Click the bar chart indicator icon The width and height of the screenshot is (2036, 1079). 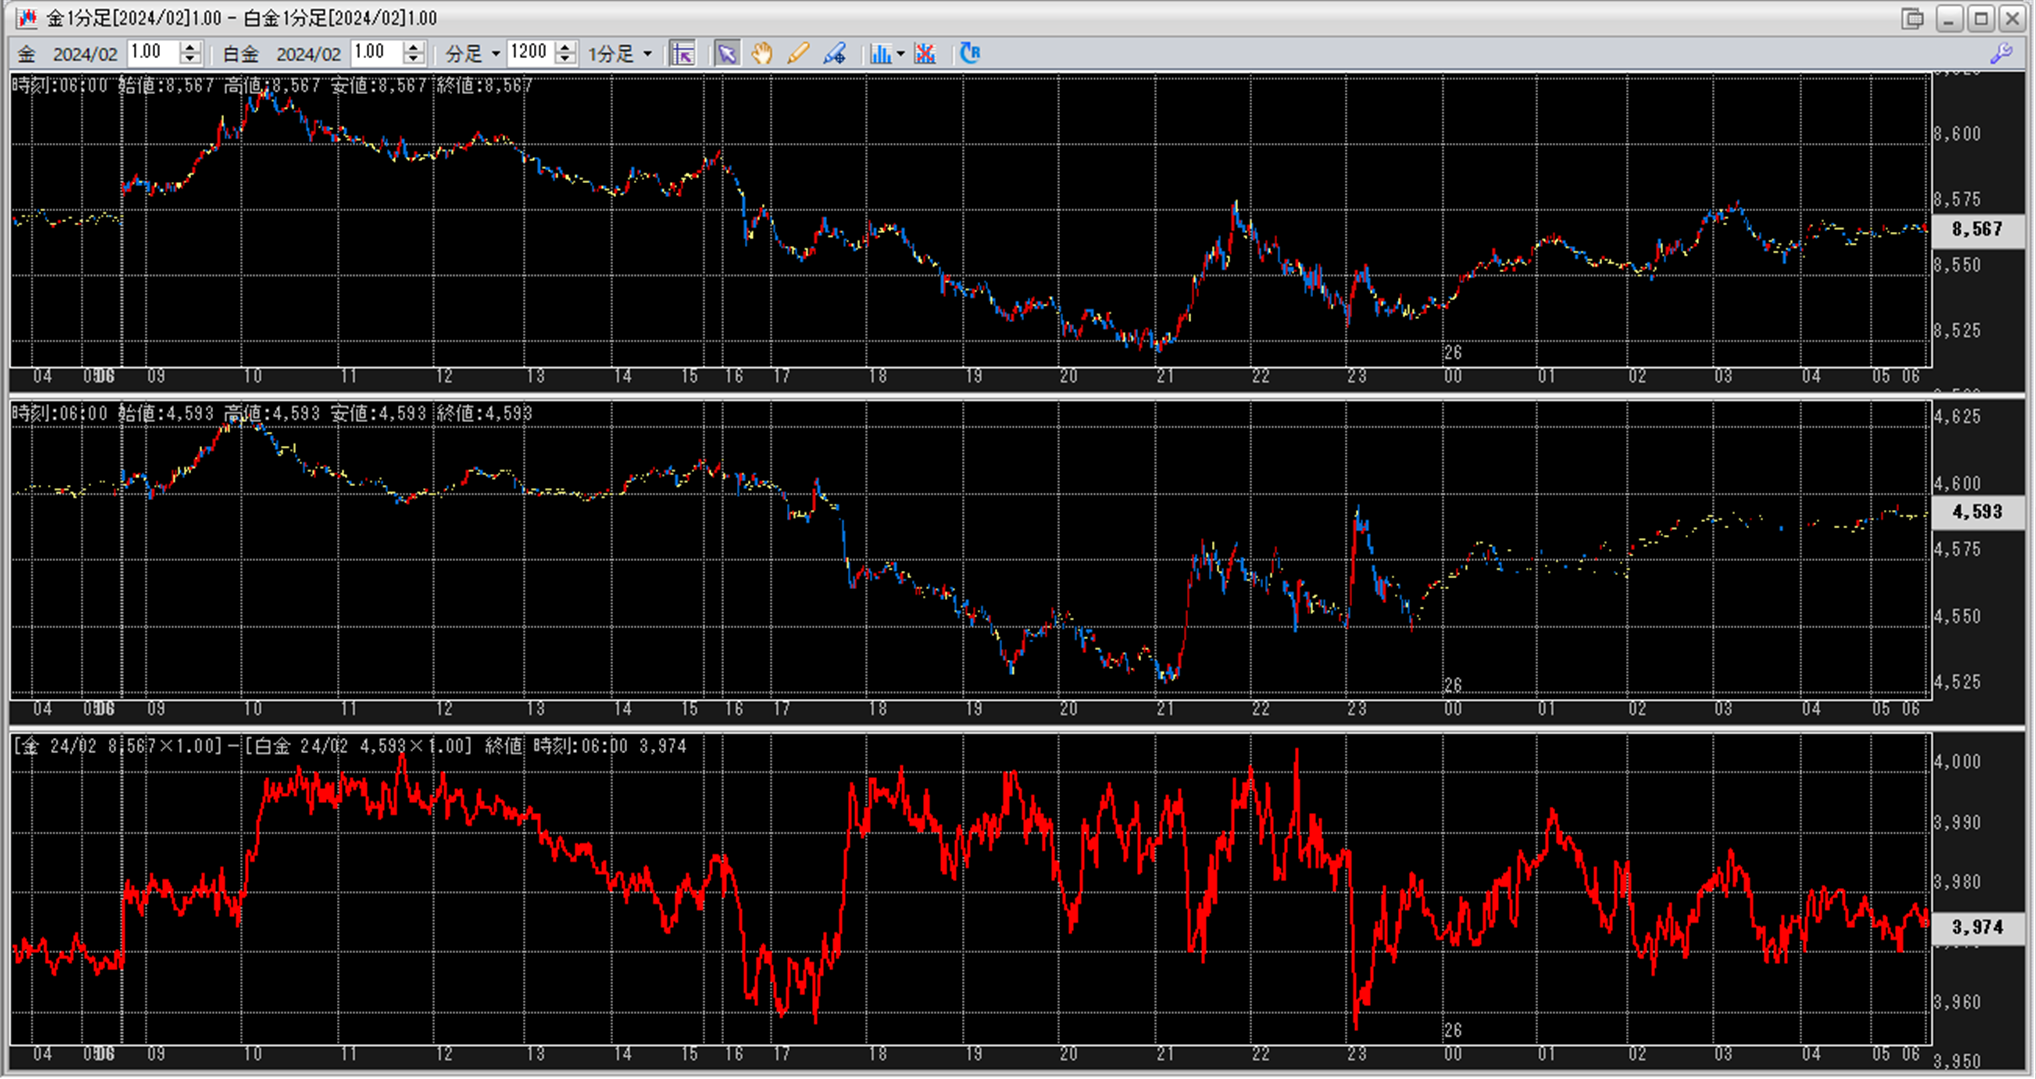click(x=880, y=54)
